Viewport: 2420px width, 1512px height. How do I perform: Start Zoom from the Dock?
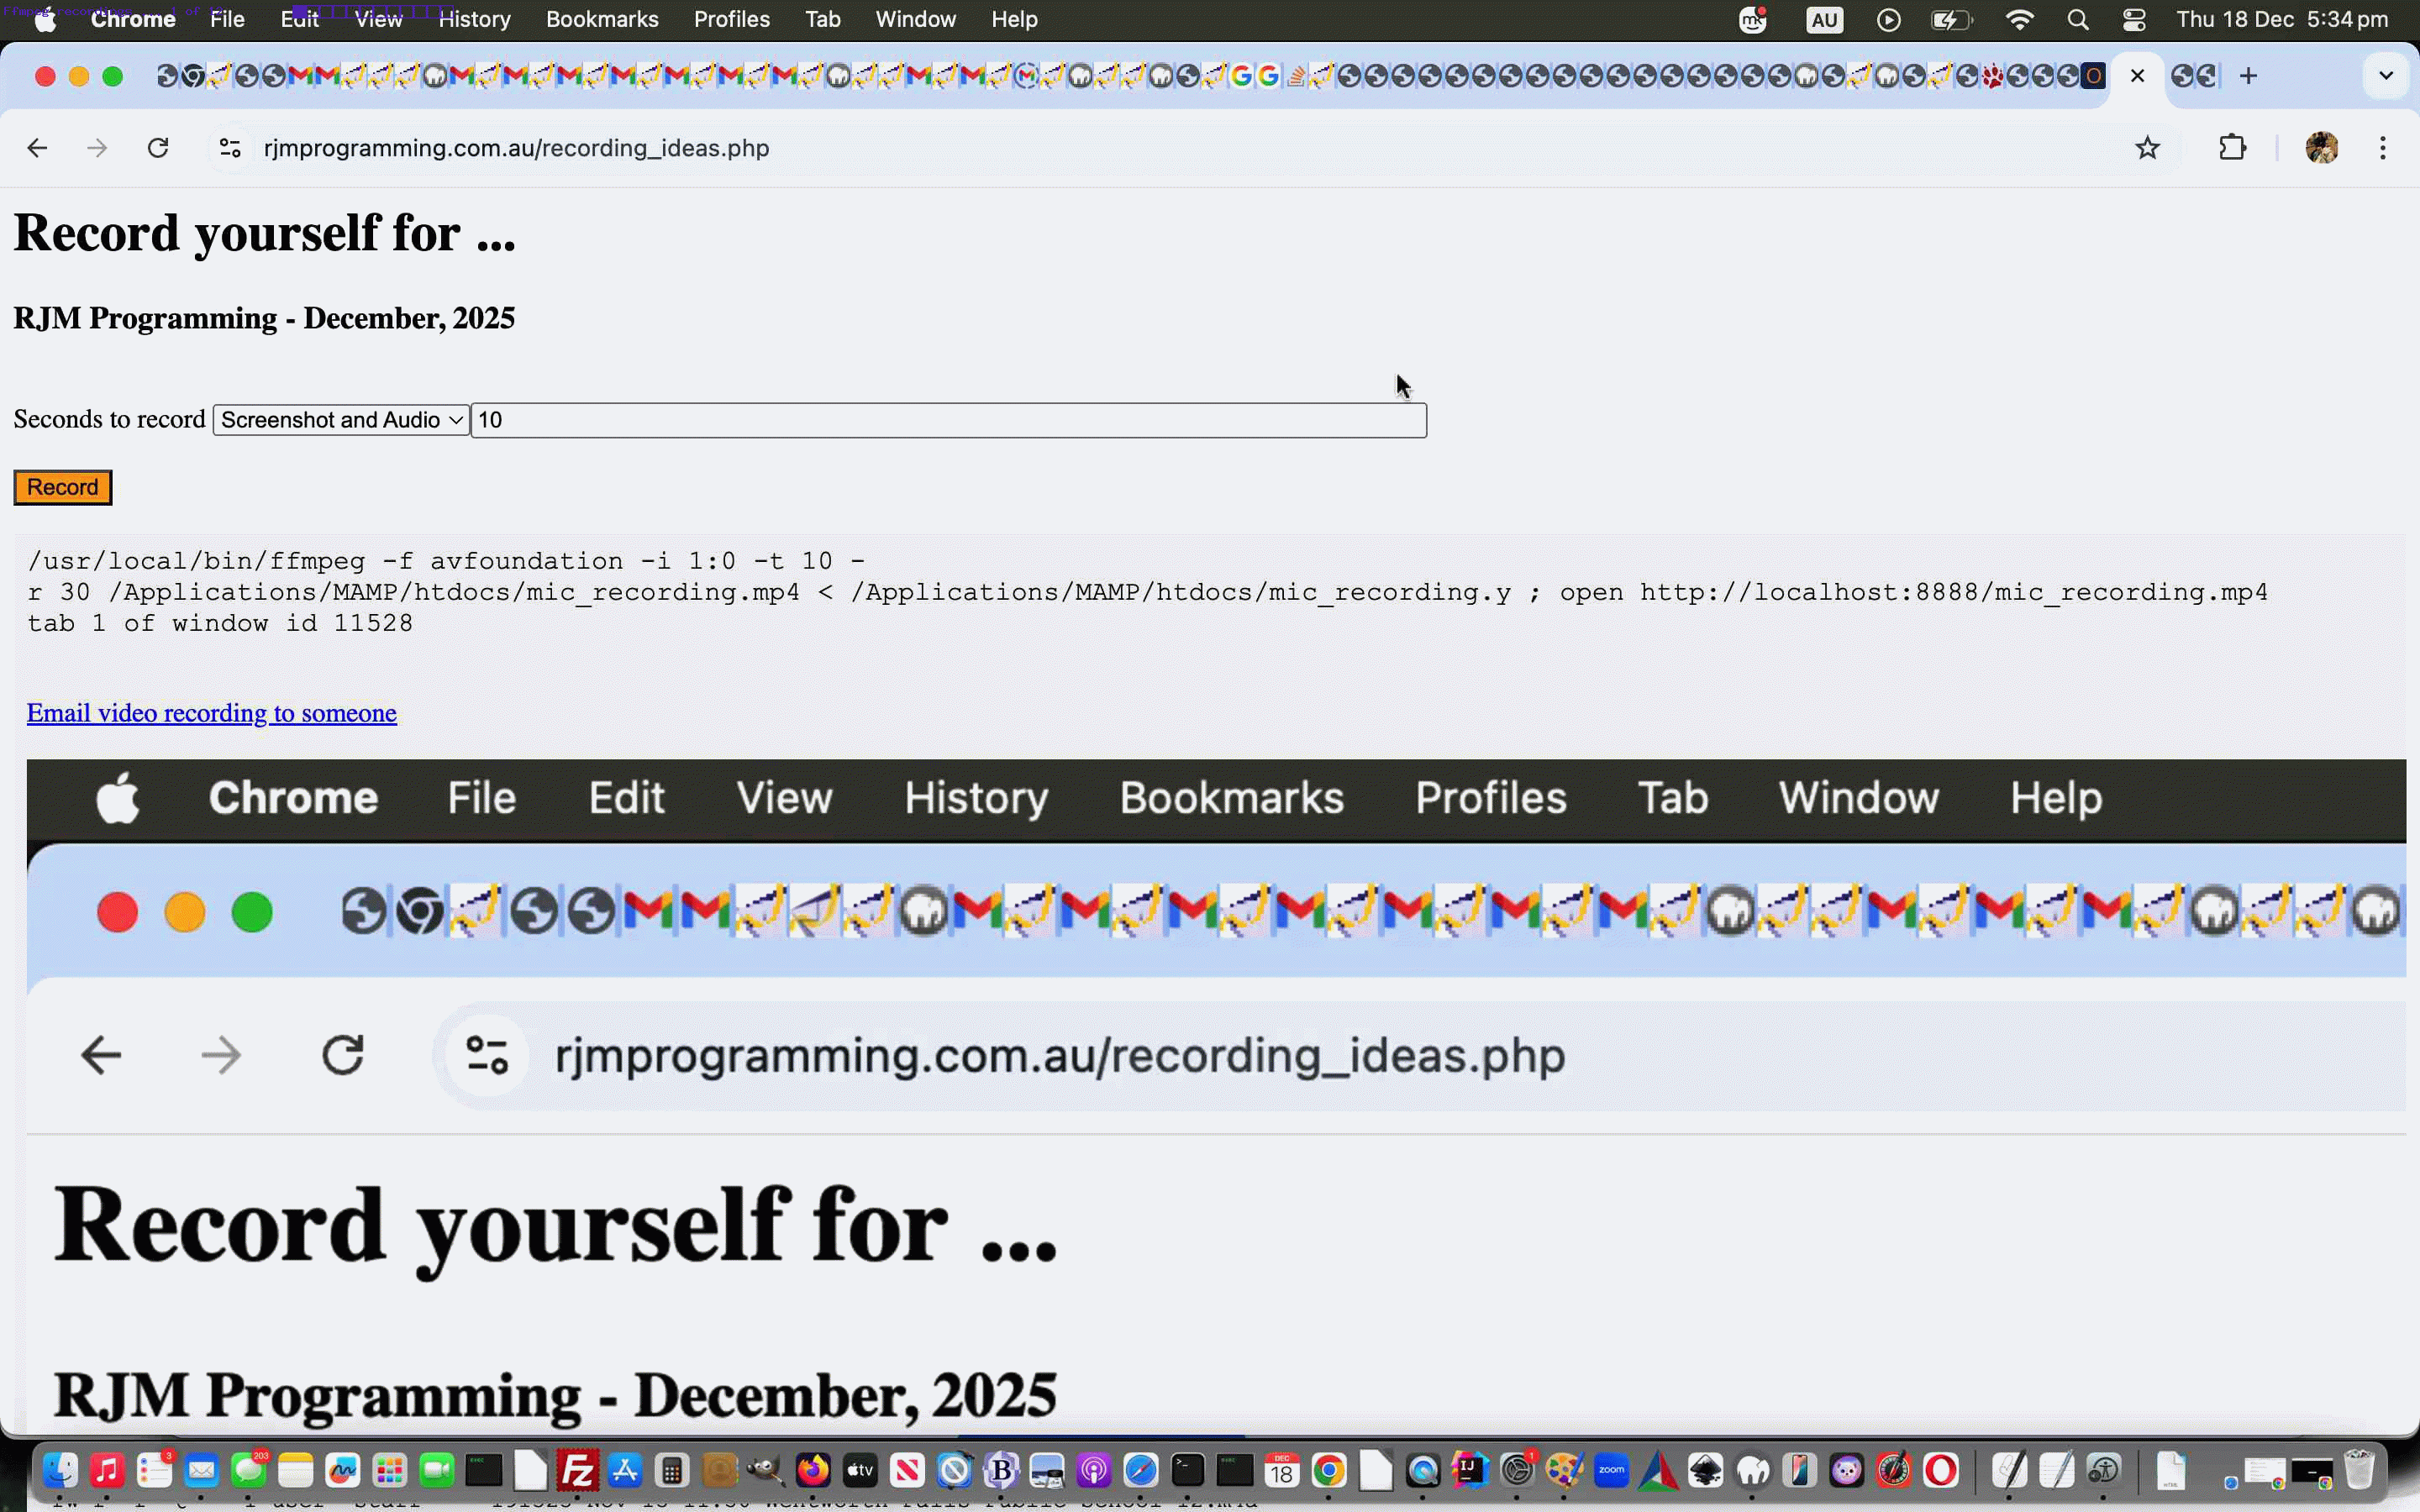(1612, 1470)
